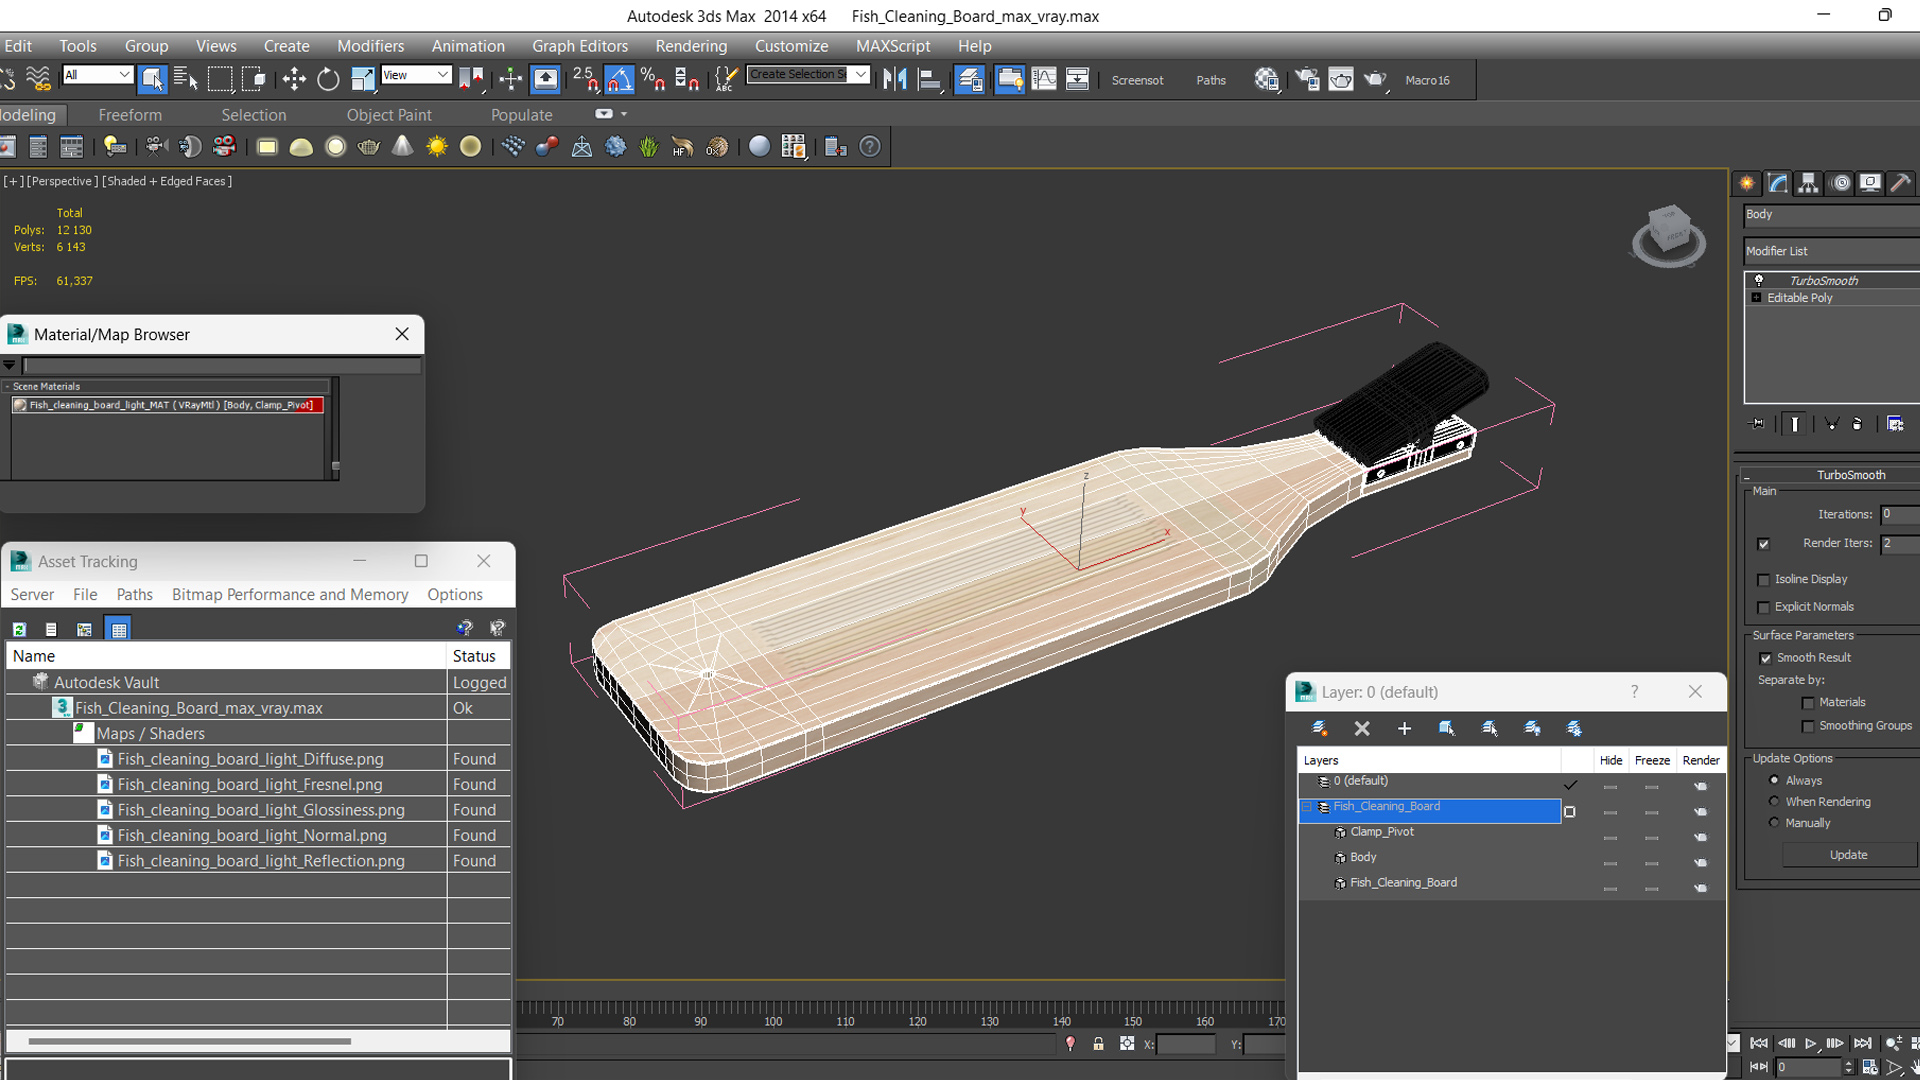
Task: Click the Update button
Action: point(1849,855)
